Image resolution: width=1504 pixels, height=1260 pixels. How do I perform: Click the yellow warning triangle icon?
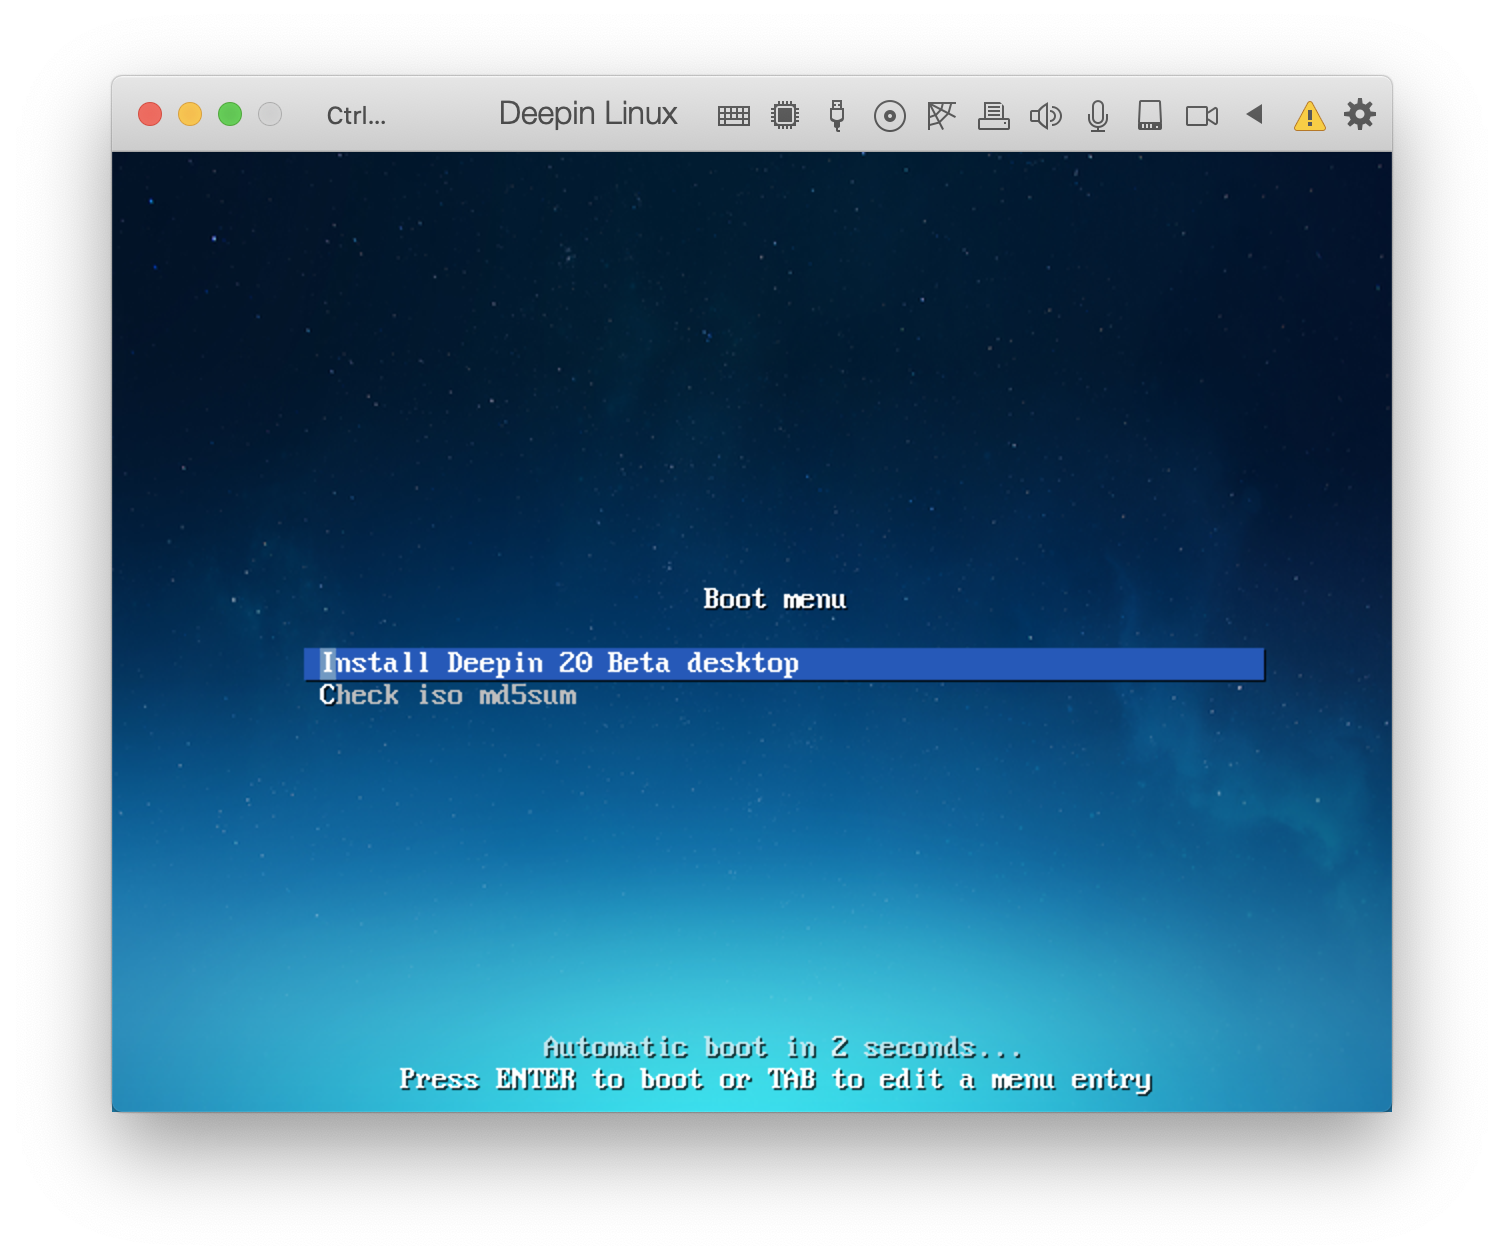pos(1309,116)
